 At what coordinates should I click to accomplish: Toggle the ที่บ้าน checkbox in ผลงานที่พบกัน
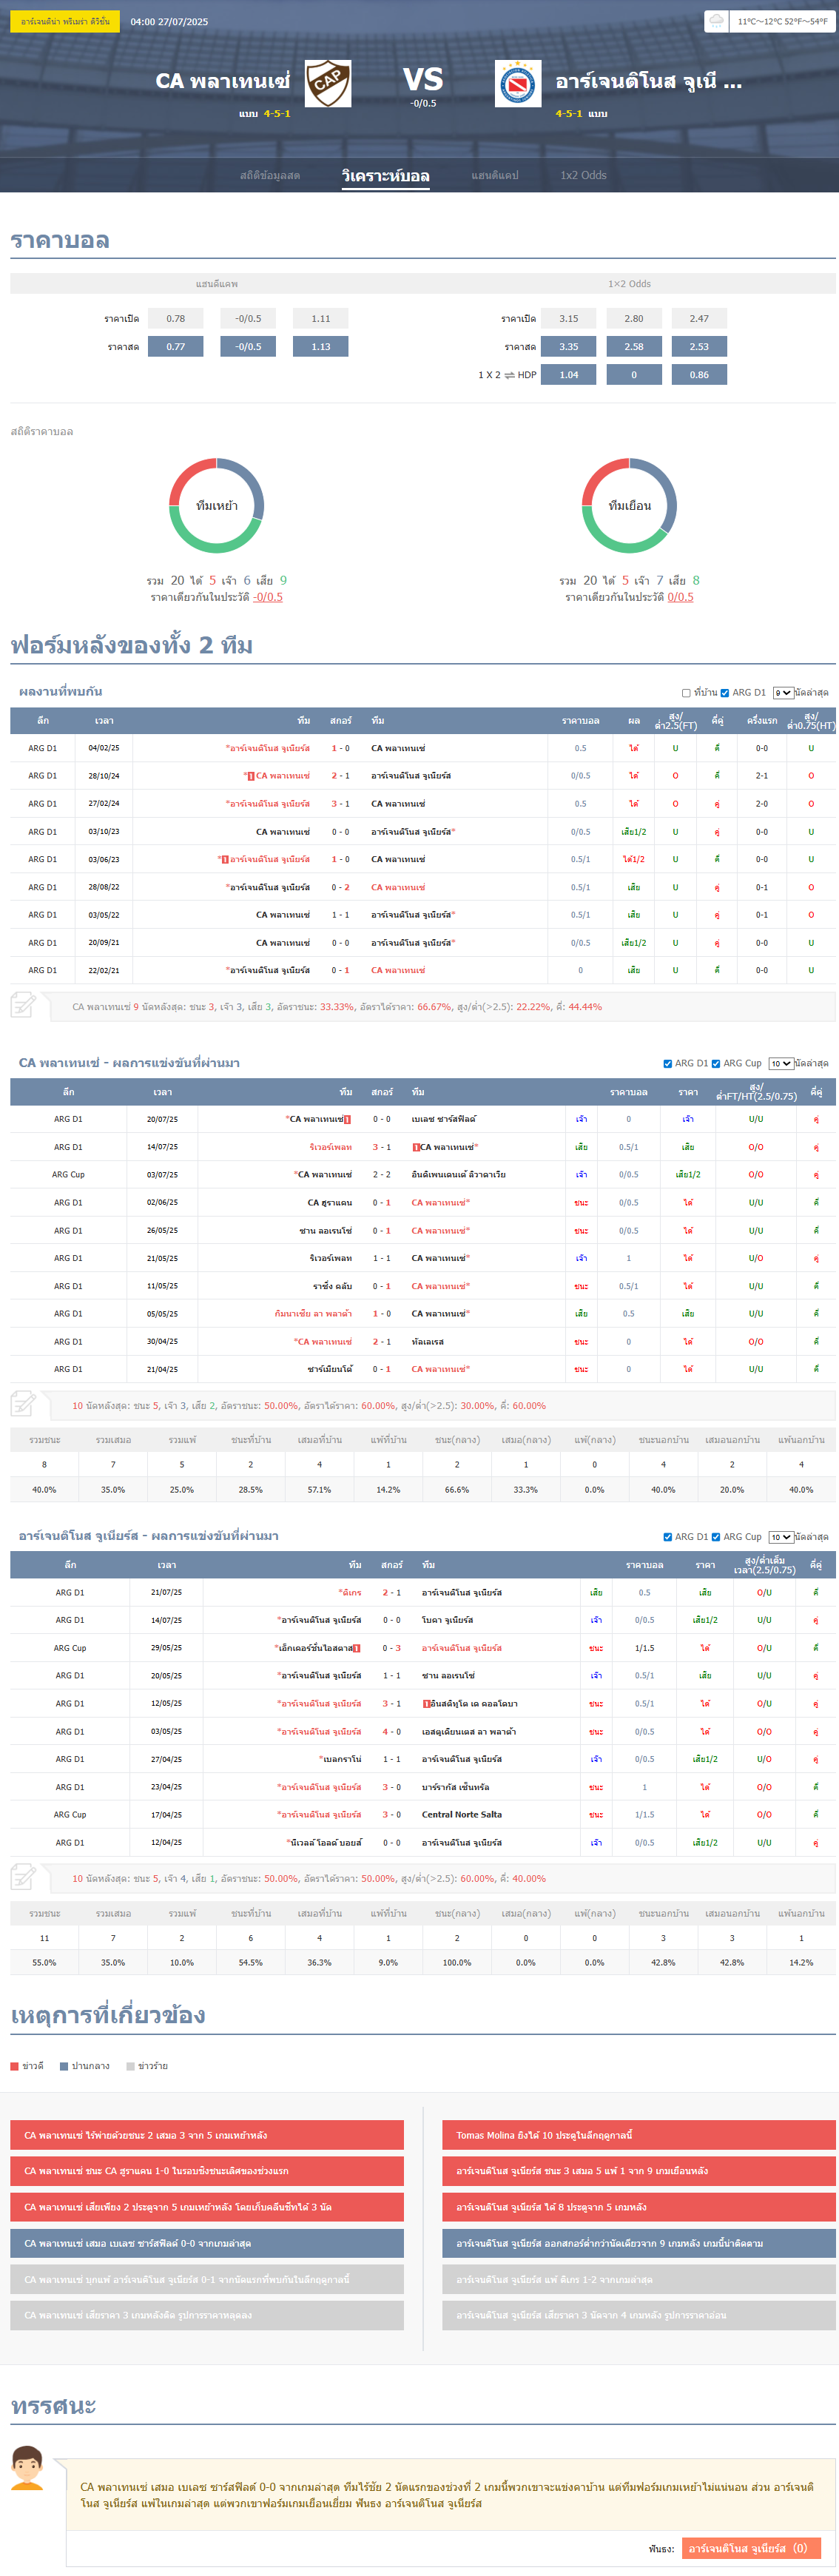click(x=686, y=692)
